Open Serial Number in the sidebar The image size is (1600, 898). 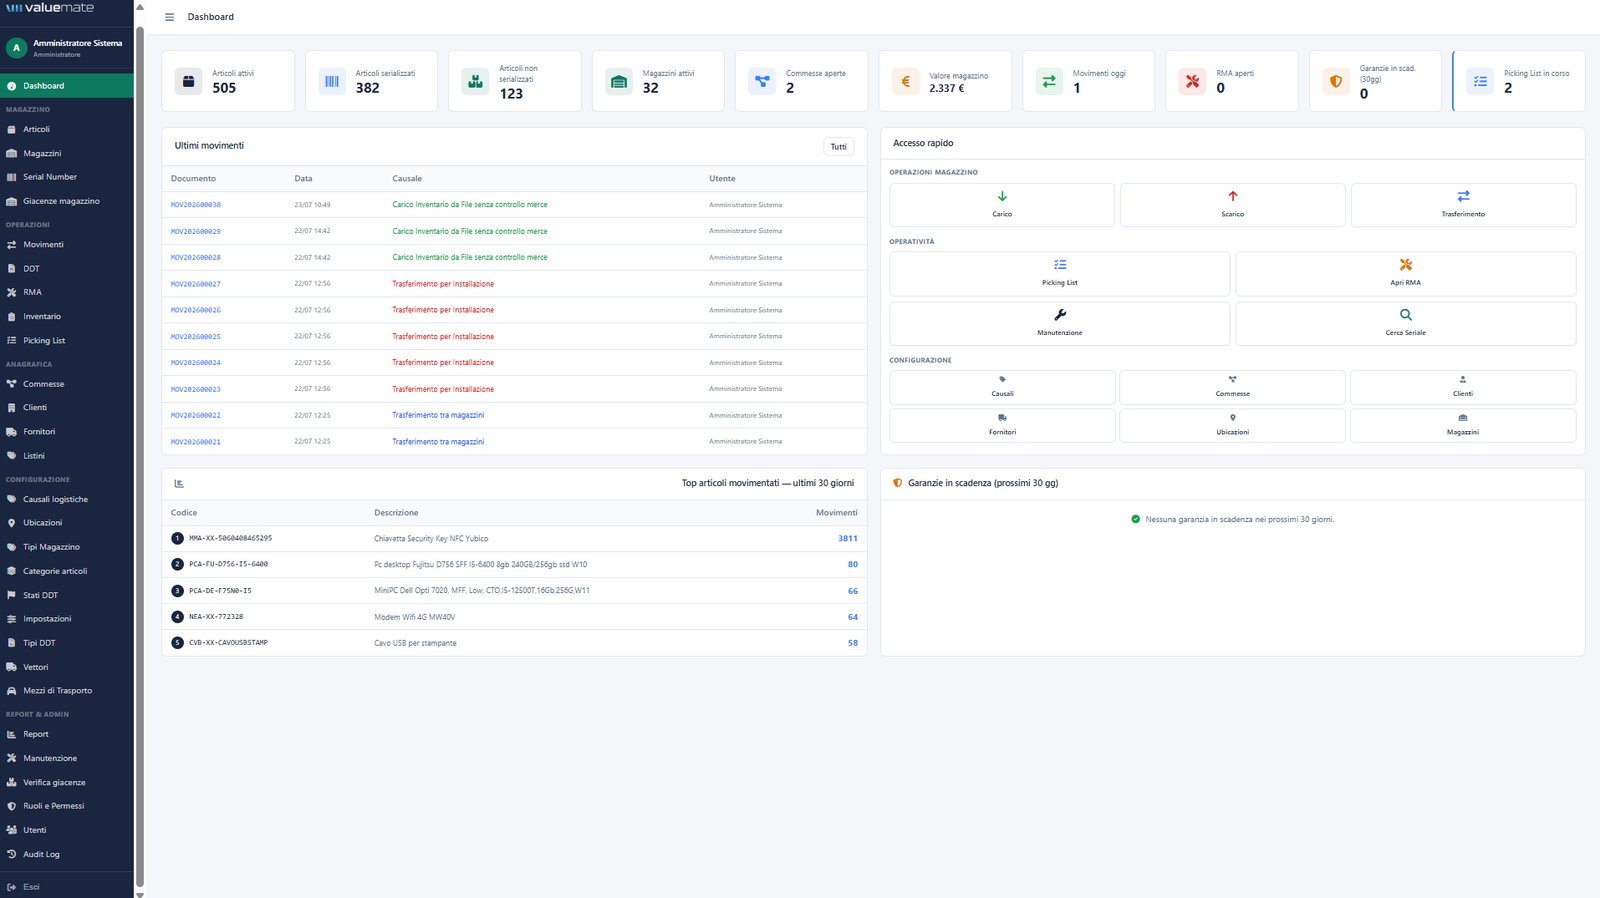pos(66,177)
